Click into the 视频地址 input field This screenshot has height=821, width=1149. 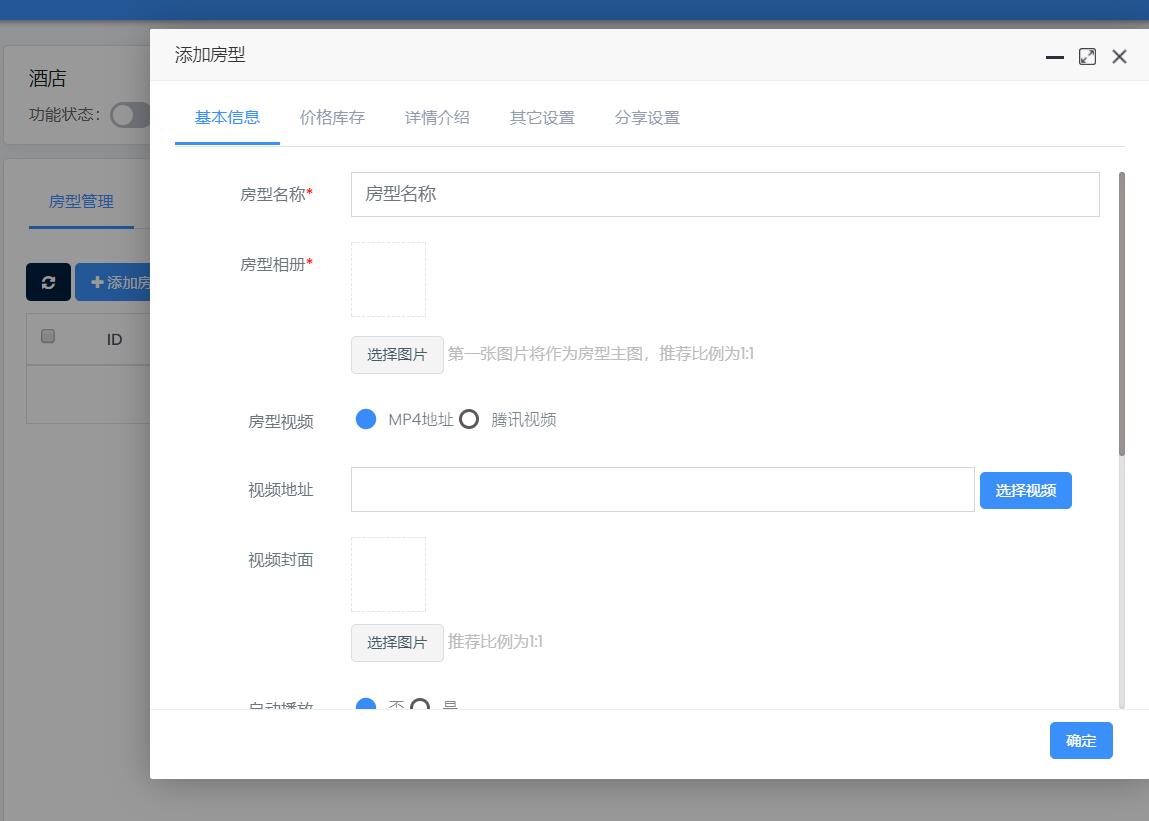[x=662, y=490]
